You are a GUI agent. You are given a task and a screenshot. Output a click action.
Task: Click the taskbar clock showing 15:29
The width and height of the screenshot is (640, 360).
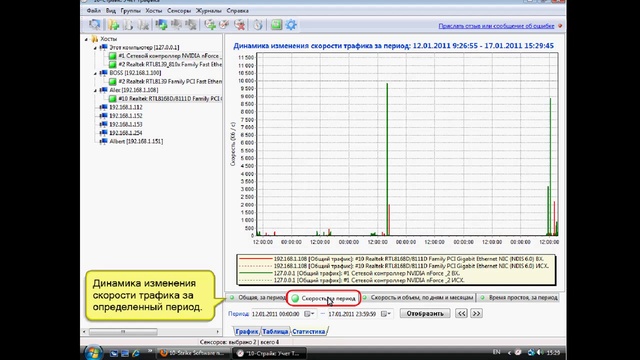pyautogui.click(x=553, y=352)
